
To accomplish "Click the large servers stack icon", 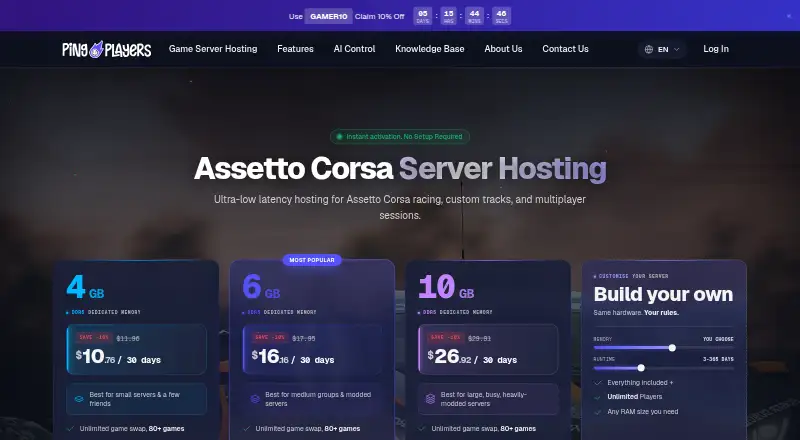I will pyautogui.click(x=431, y=399).
